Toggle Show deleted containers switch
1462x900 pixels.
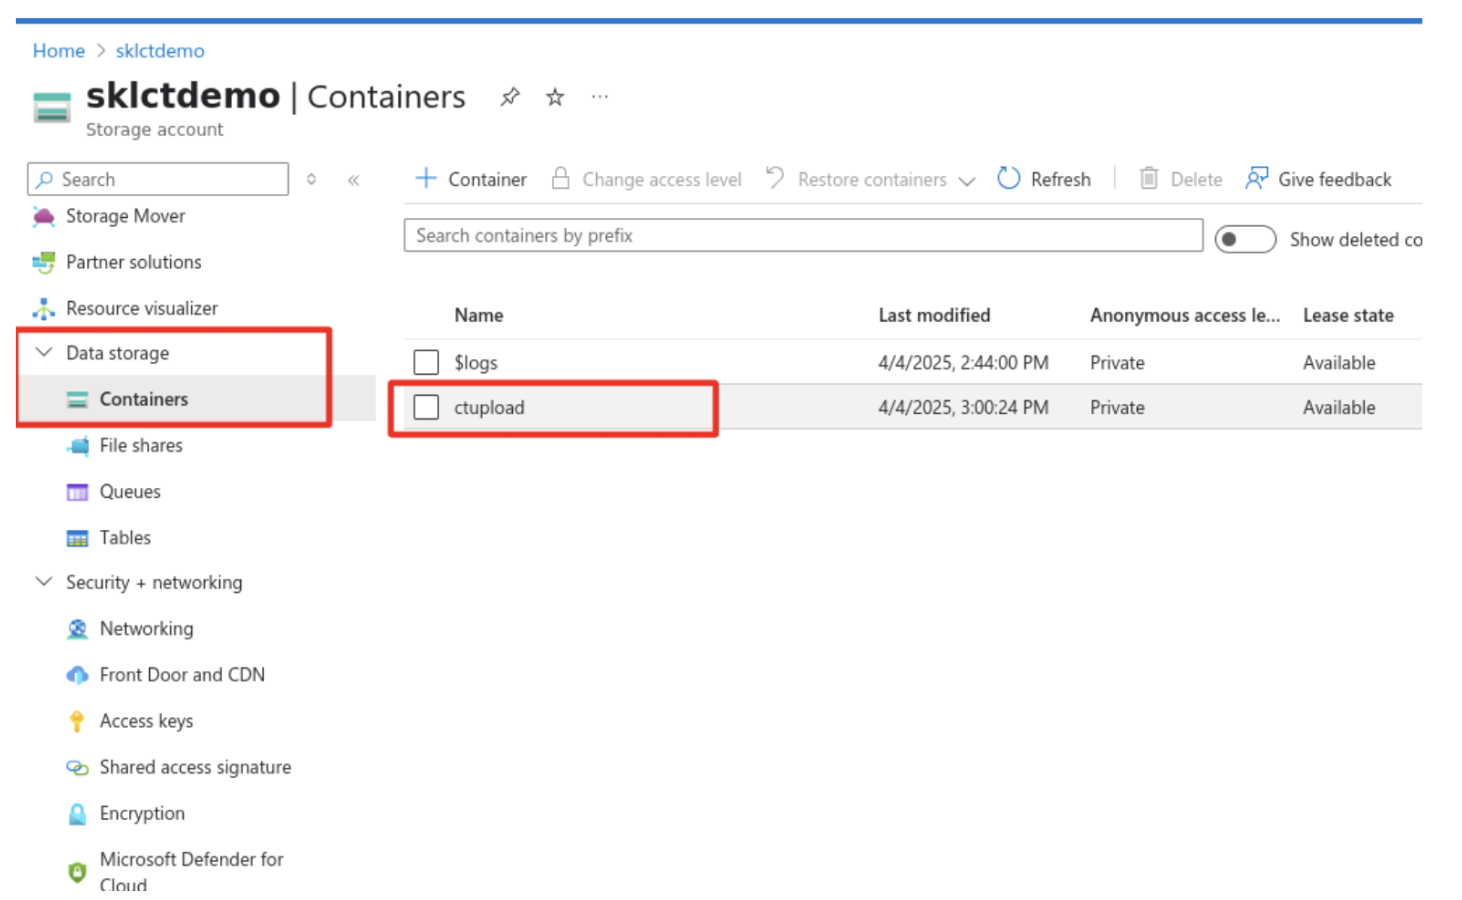point(1245,239)
